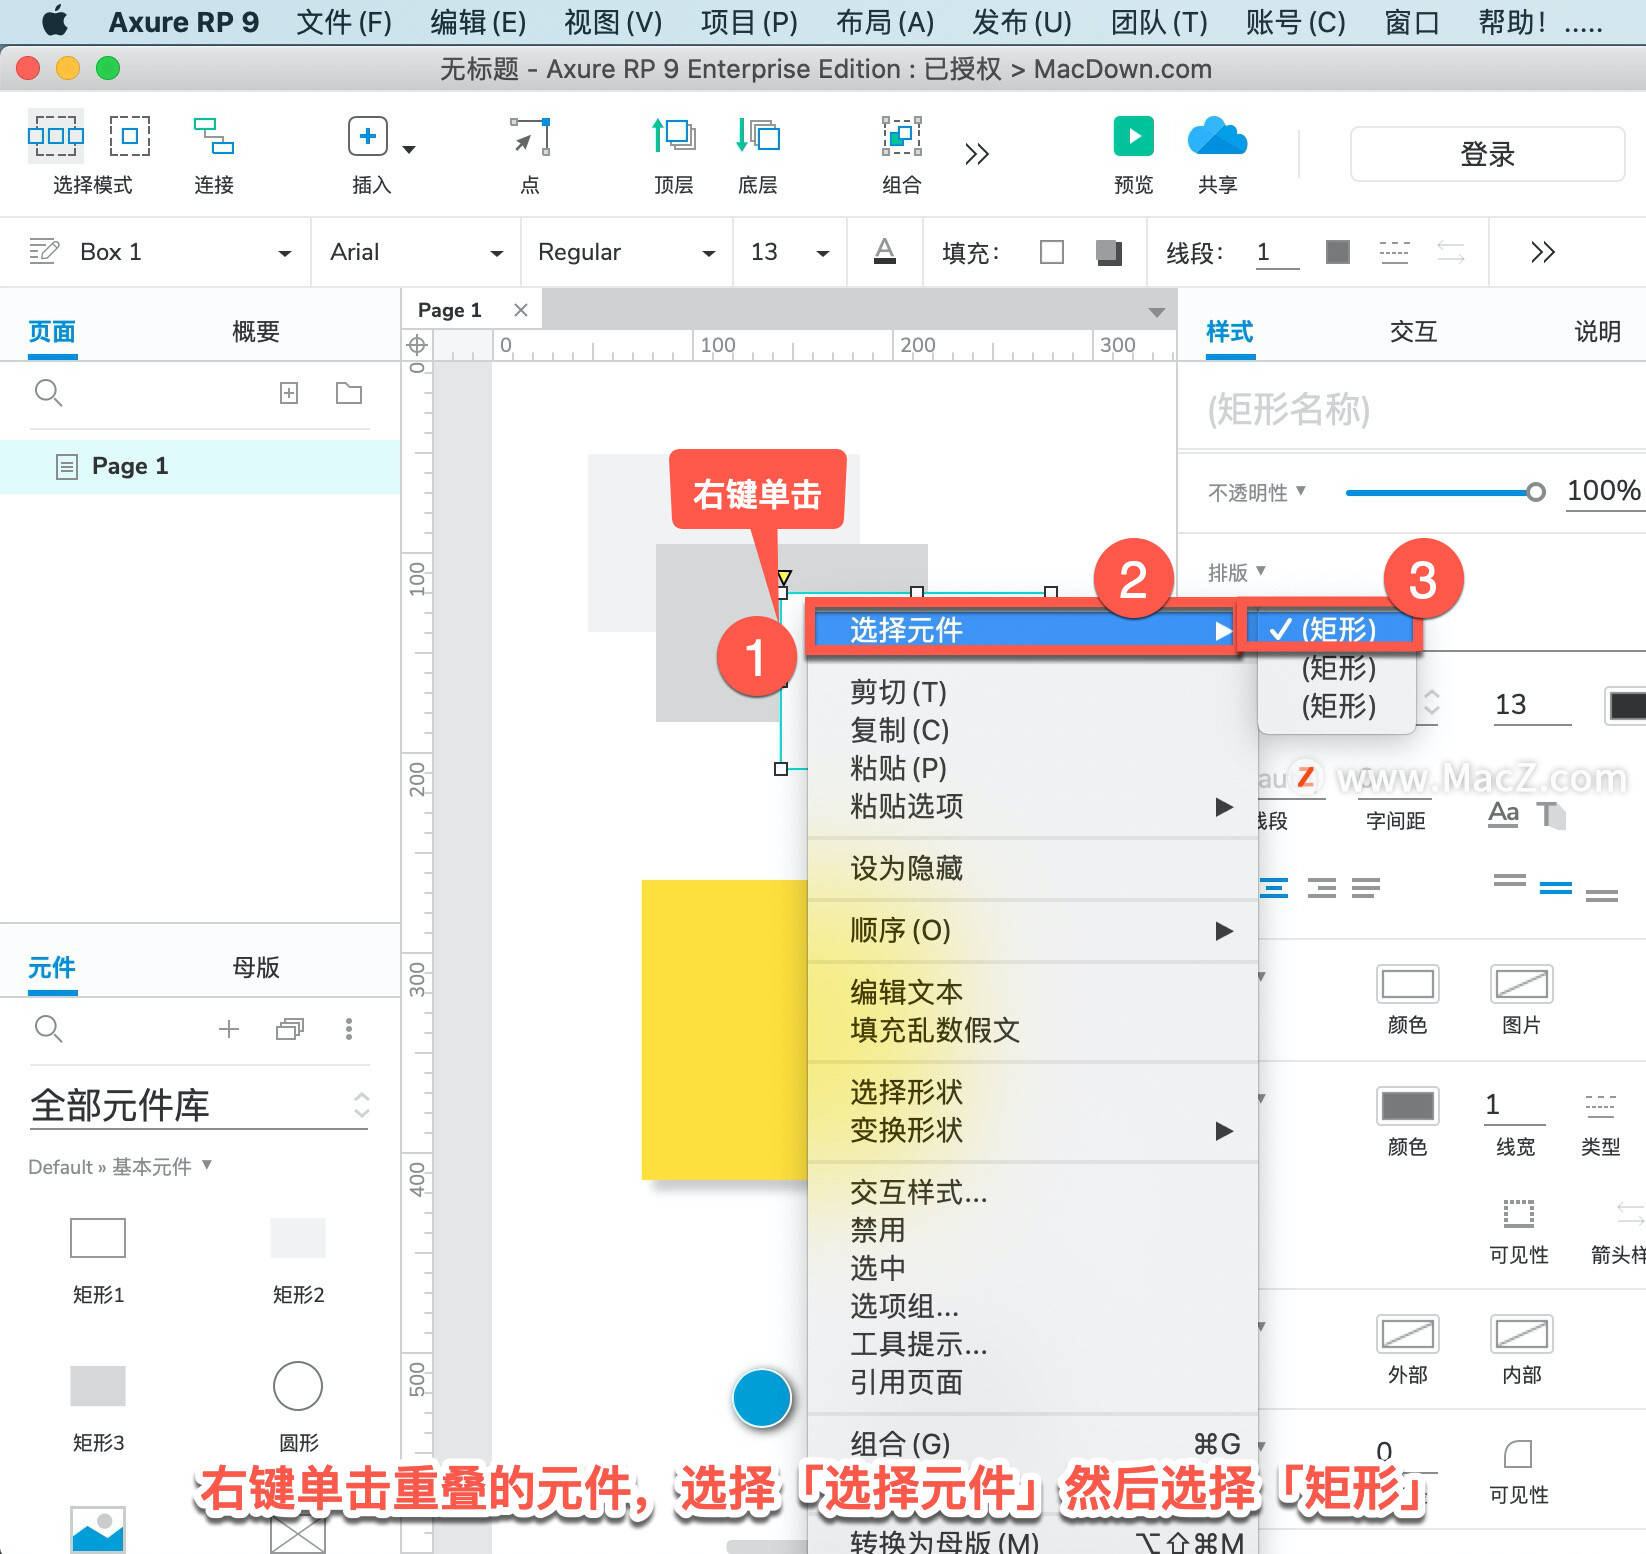Switch to the 交互 tab

(1413, 332)
